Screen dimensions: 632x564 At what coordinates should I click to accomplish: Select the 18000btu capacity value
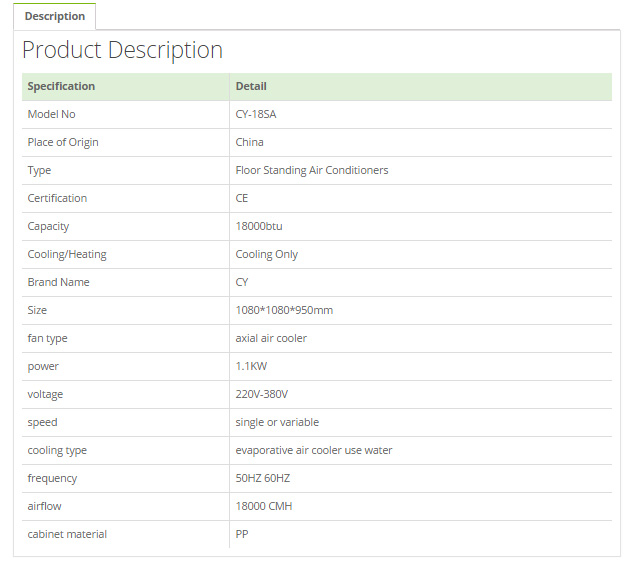tap(259, 226)
